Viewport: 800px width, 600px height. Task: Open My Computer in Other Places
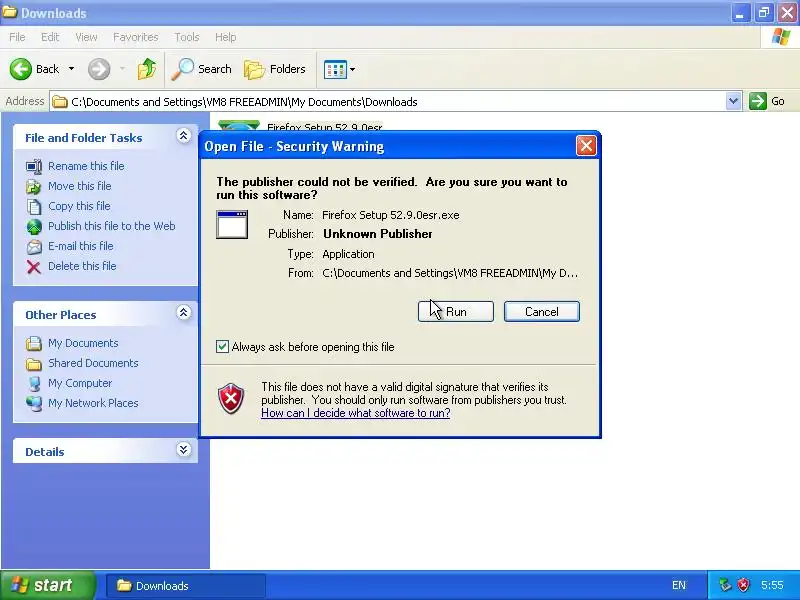(80, 383)
